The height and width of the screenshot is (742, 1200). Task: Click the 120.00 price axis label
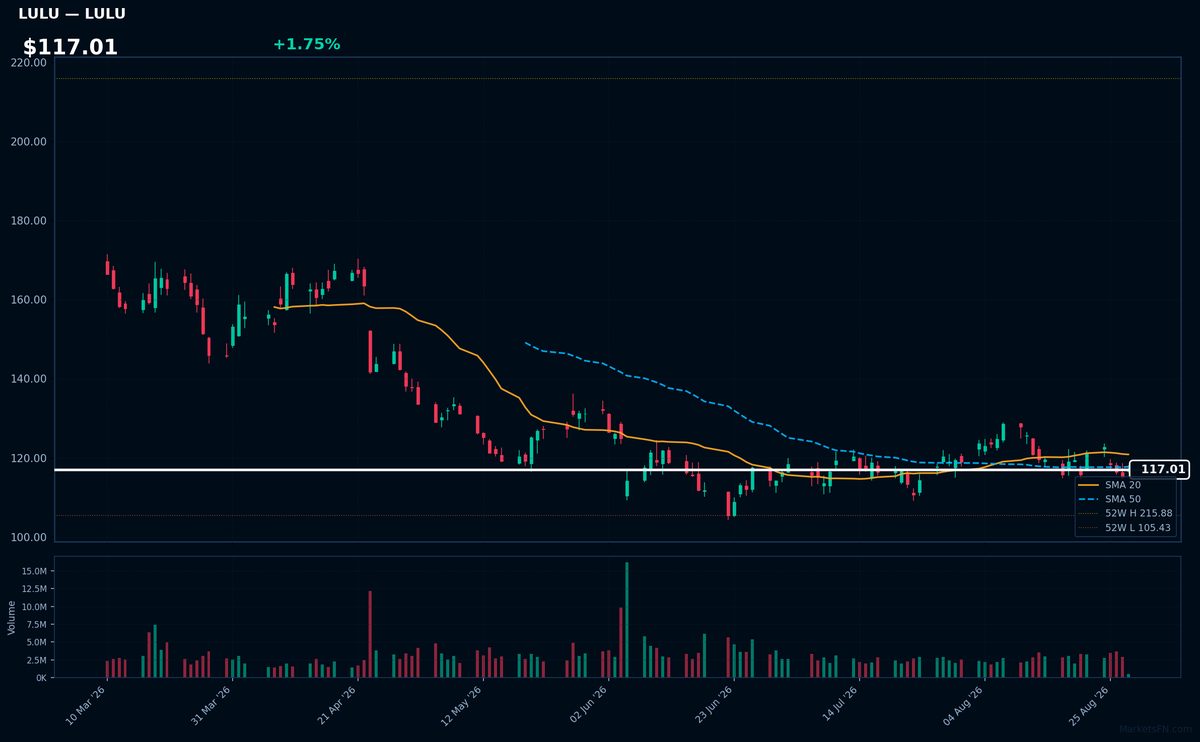click(29, 459)
